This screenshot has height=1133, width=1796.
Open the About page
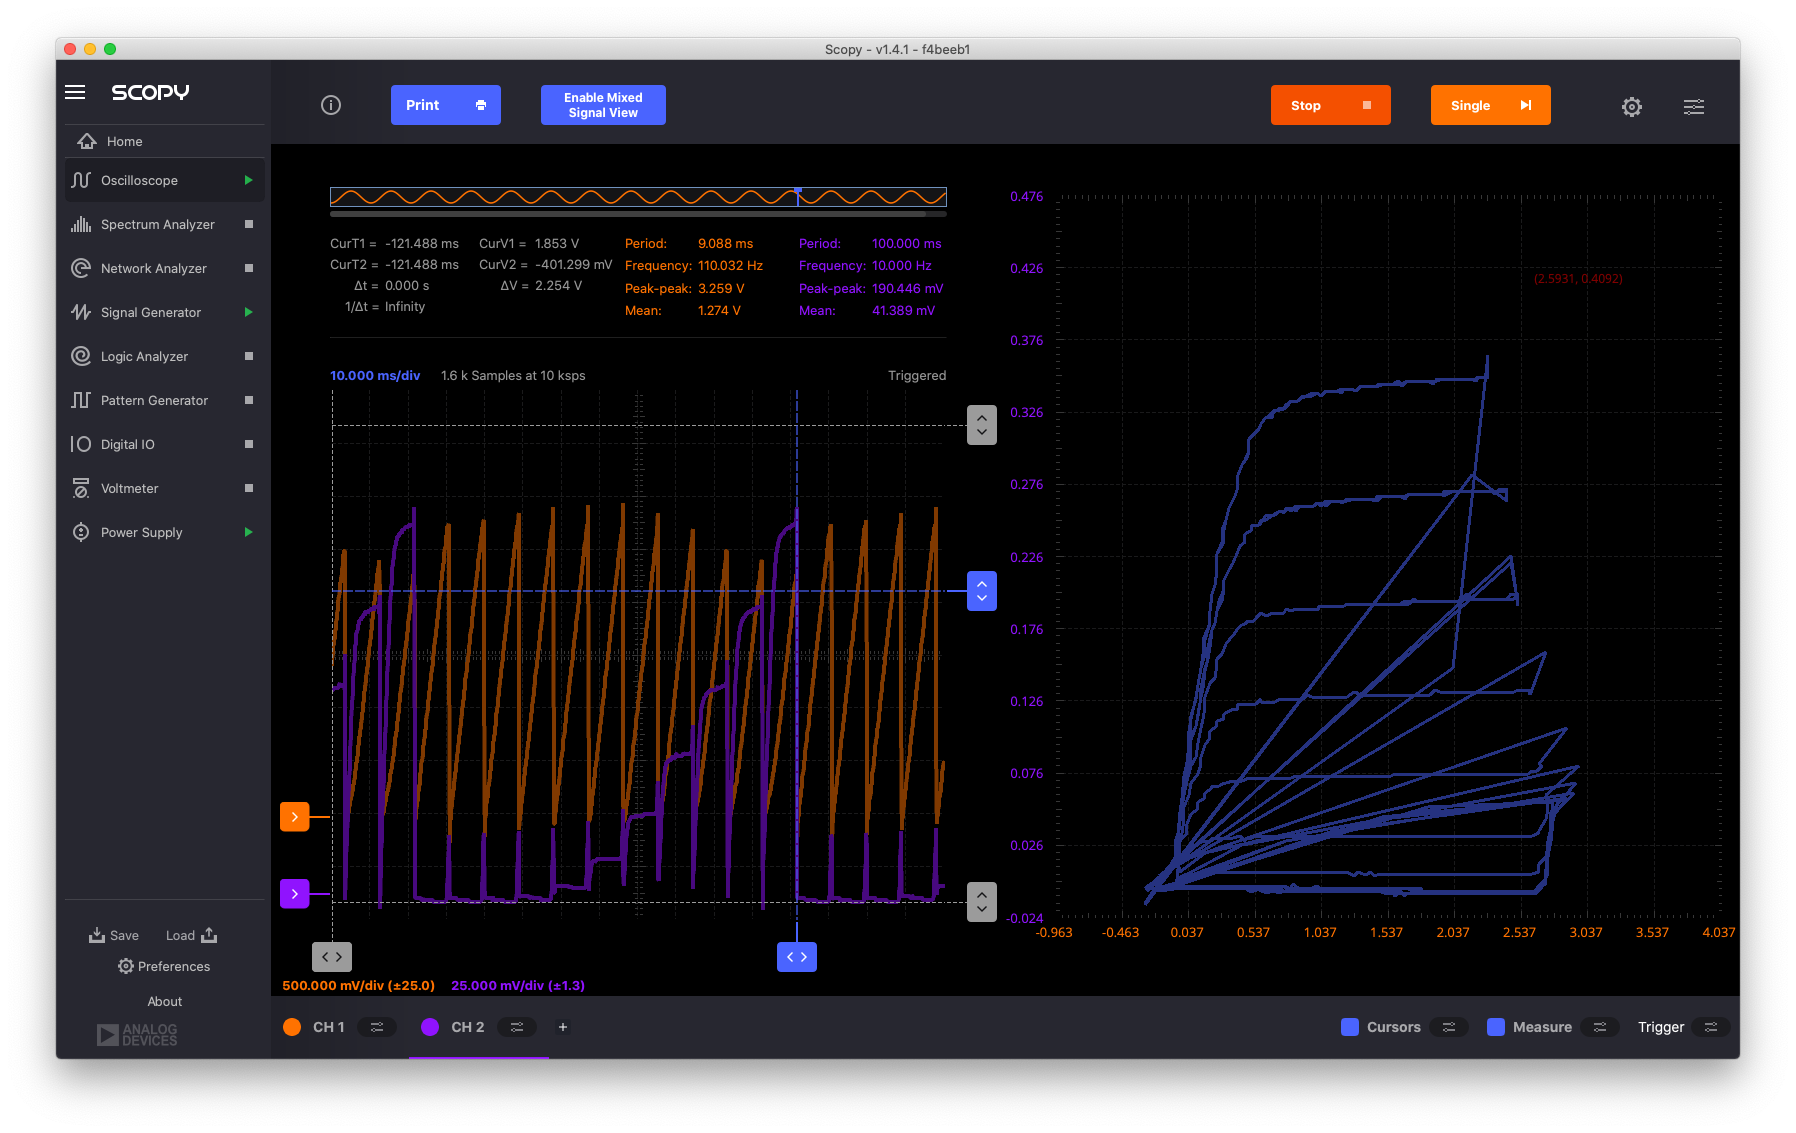point(165,1001)
